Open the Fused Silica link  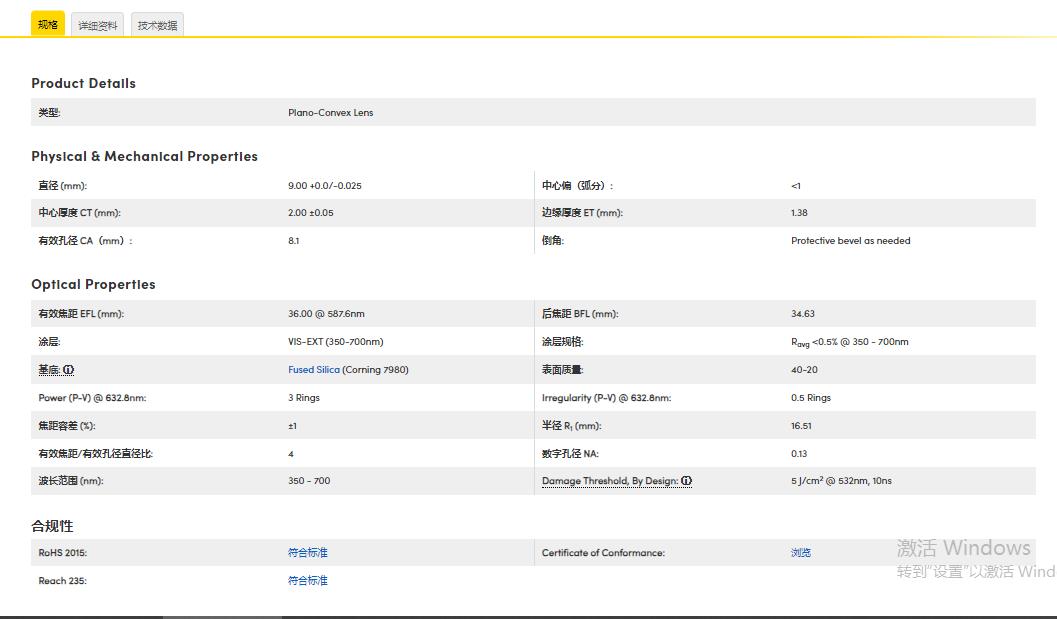click(x=314, y=370)
